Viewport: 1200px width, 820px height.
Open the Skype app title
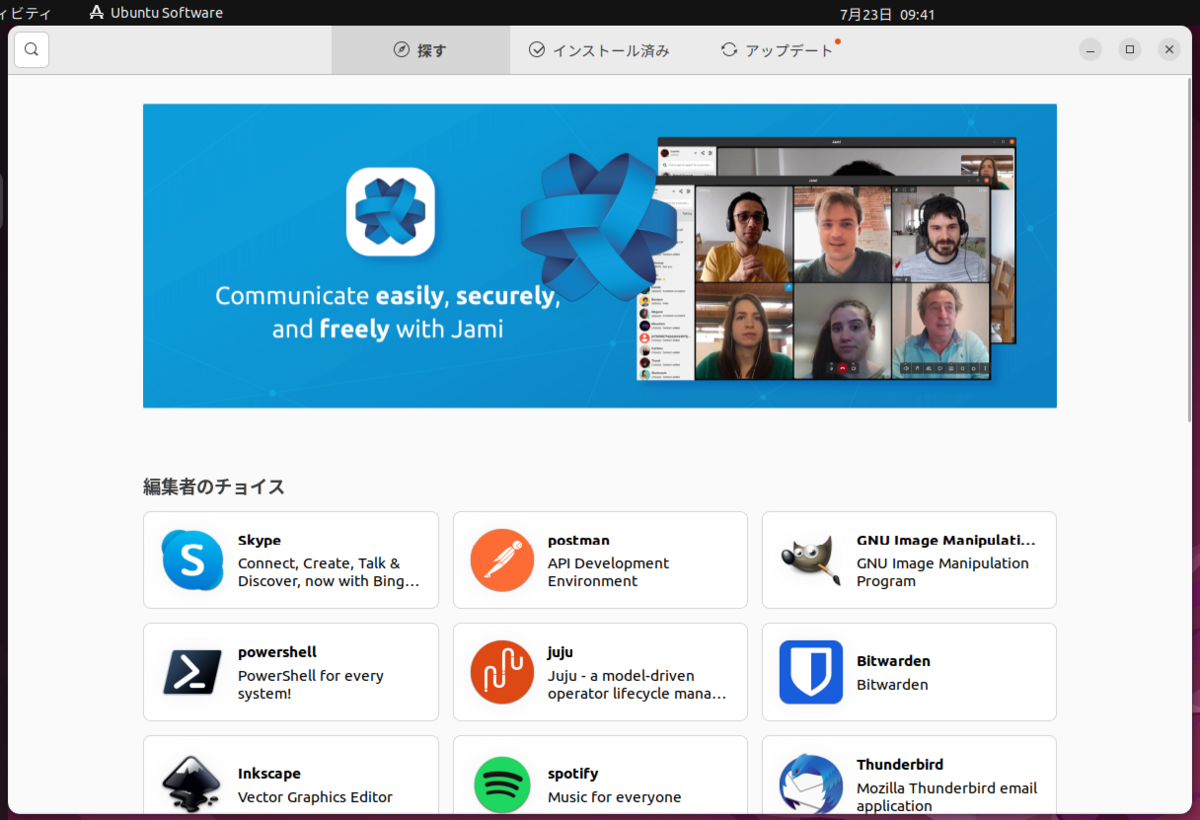point(259,540)
